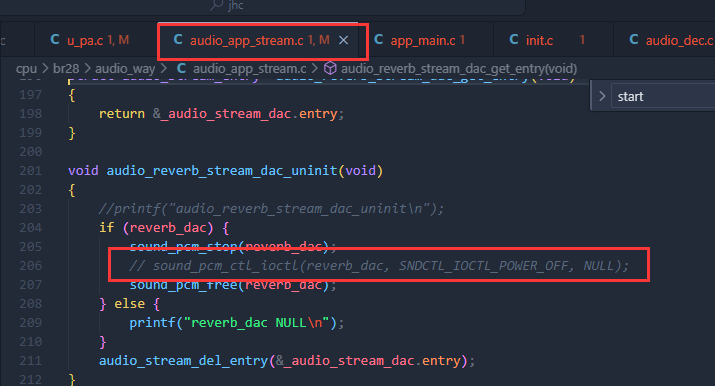Close the audio_app_stream.c tab
The width and height of the screenshot is (715, 386).
(x=343, y=41)
